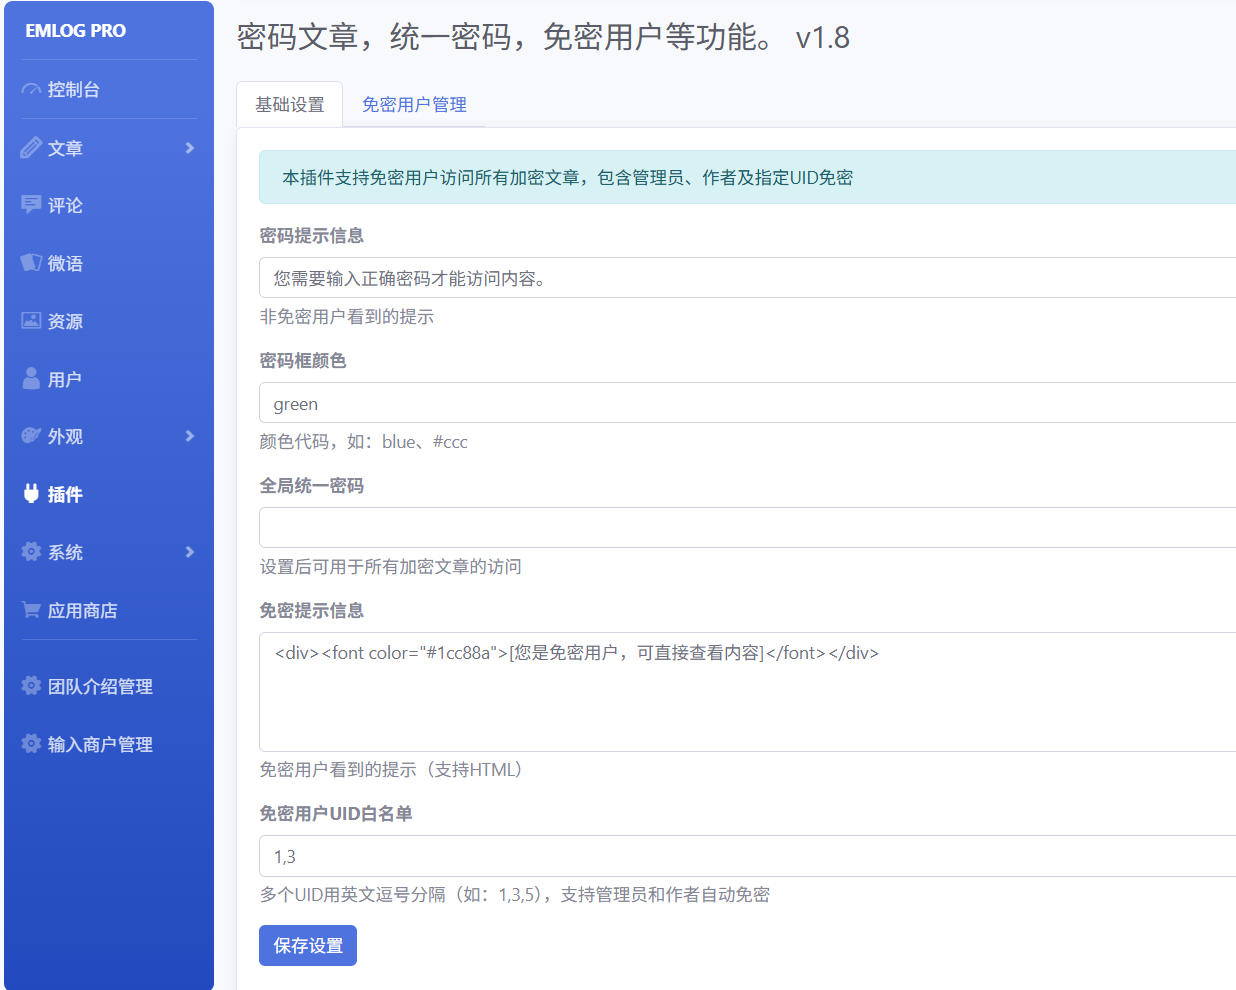Viewport: 1236px width, 990px height.
Task: Select the 基础设置 tab
Action: click(x=289, y=105)
